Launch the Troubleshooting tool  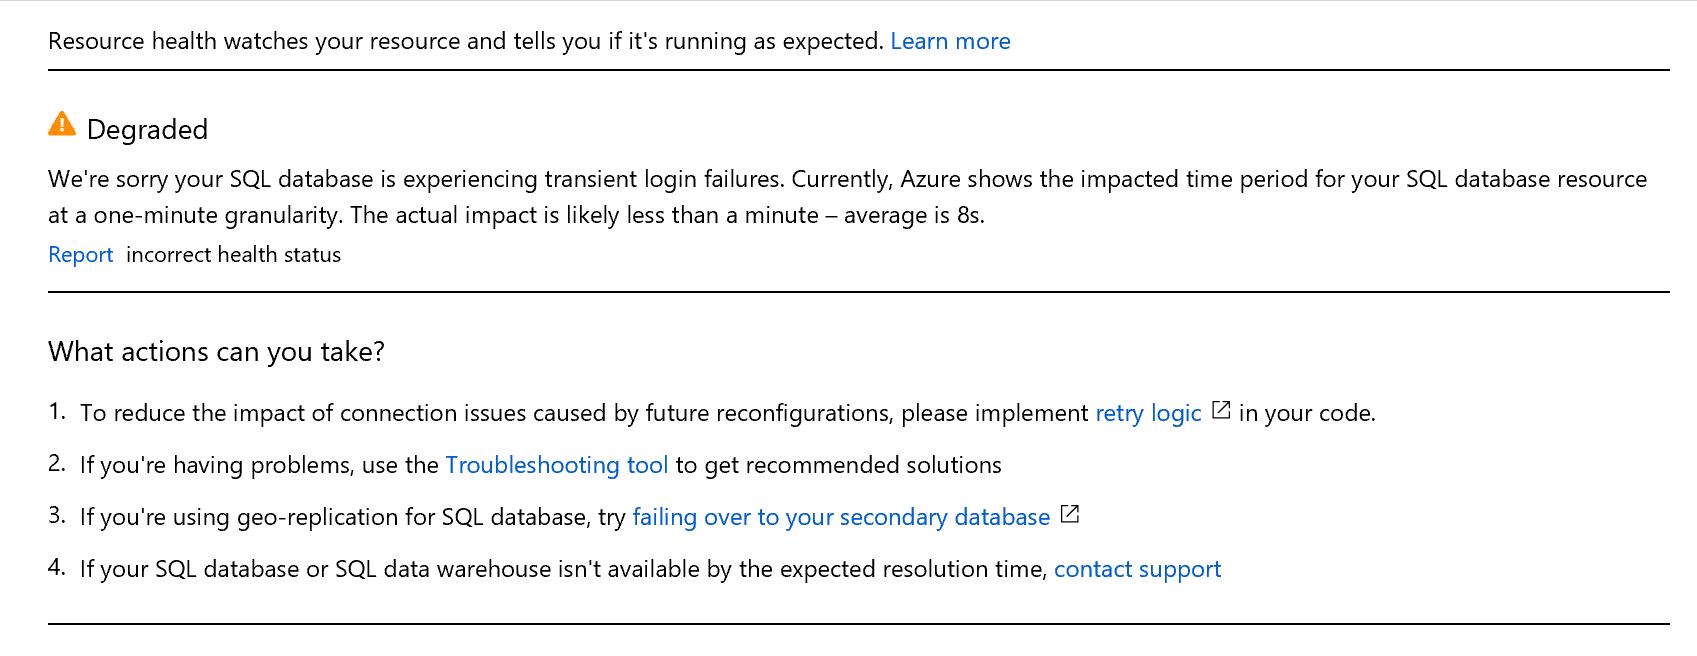click(557, 464)
